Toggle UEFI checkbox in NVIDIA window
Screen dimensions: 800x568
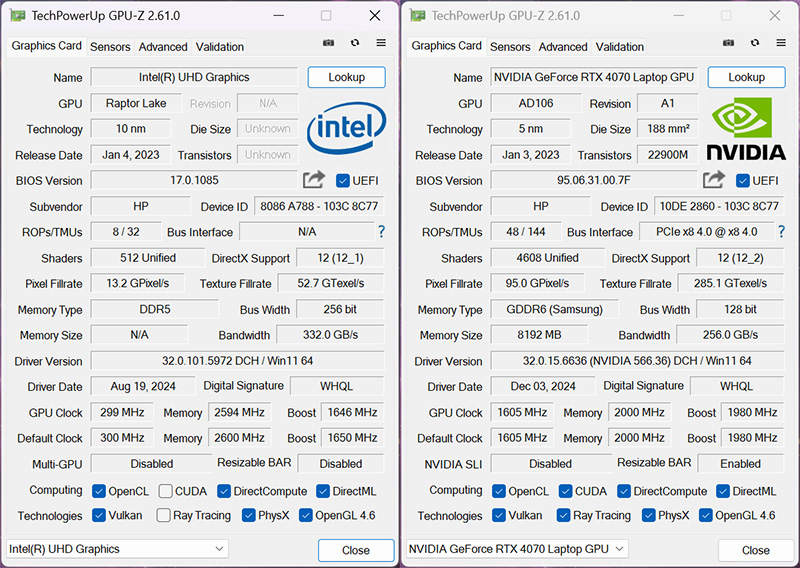[743, 181]
